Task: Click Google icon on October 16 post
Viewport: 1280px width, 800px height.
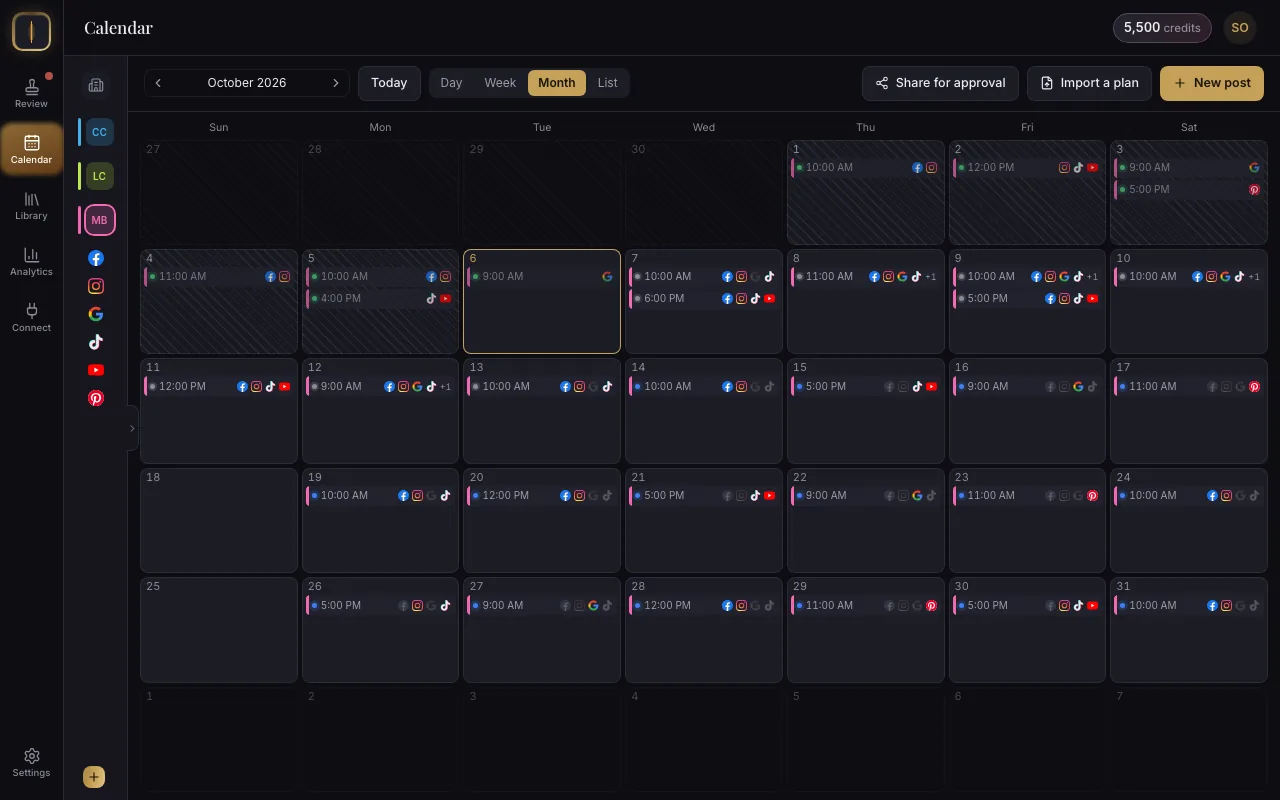Action: click(x=1079, y=387)
